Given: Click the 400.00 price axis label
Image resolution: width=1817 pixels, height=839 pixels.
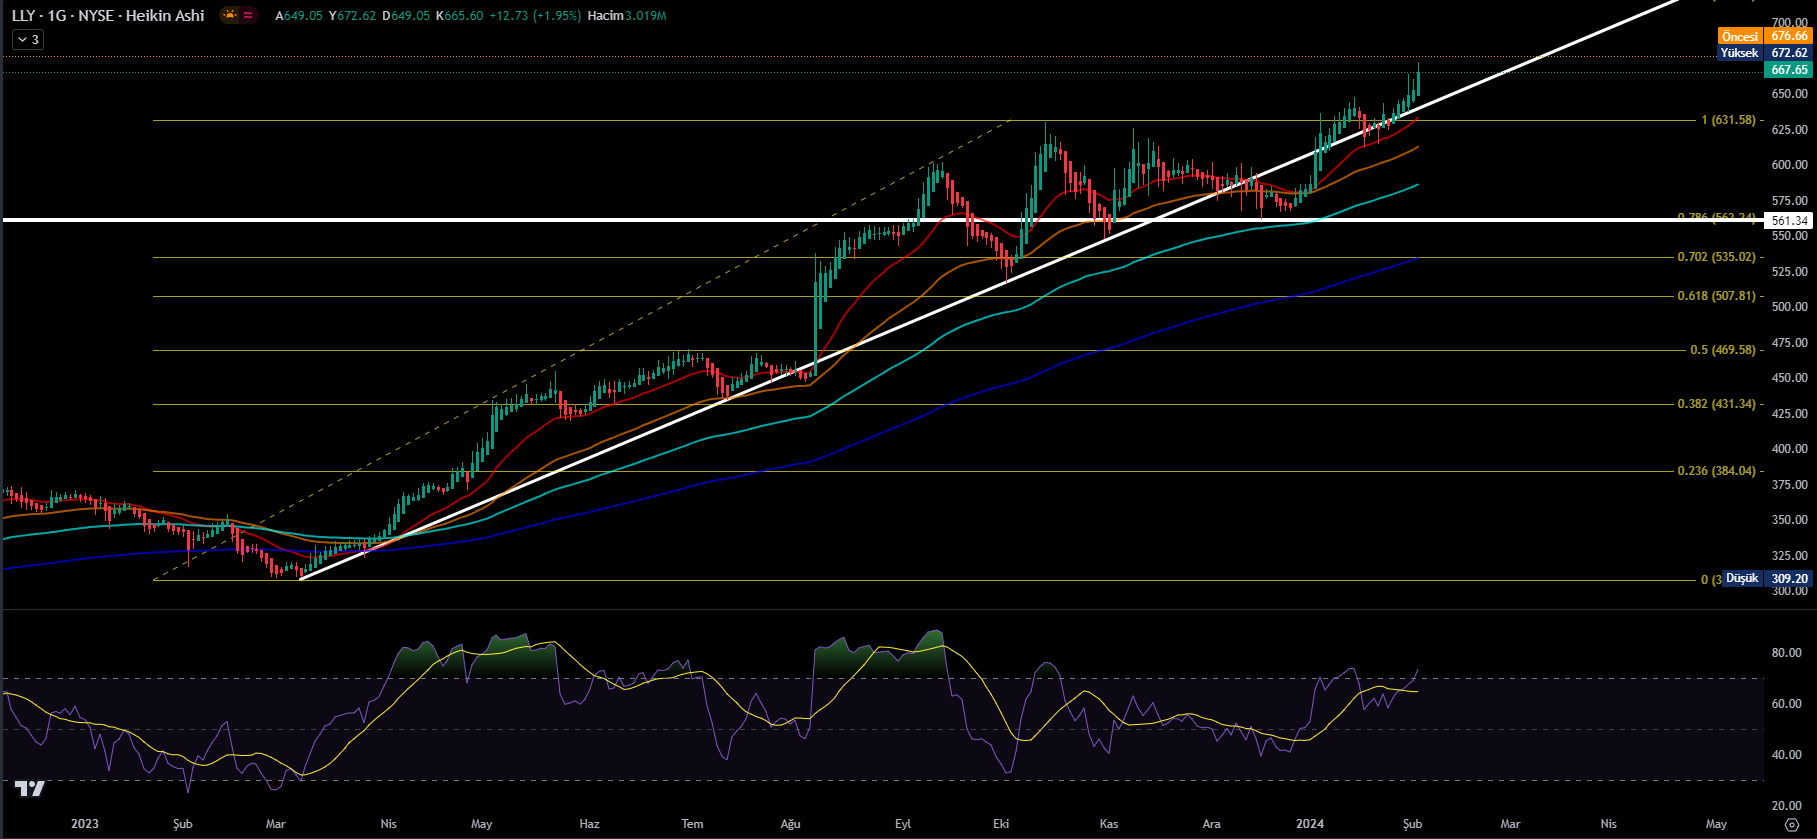Looking at the screenshot, I should coord(1789,449).
